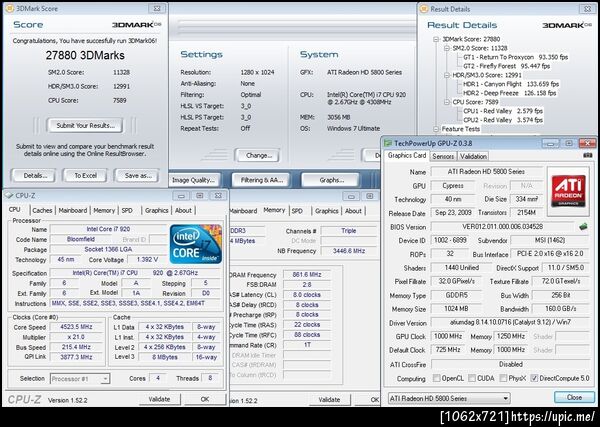Collapse the 3DMark Score tree node
Screen dimensions: 600x427
436,39
